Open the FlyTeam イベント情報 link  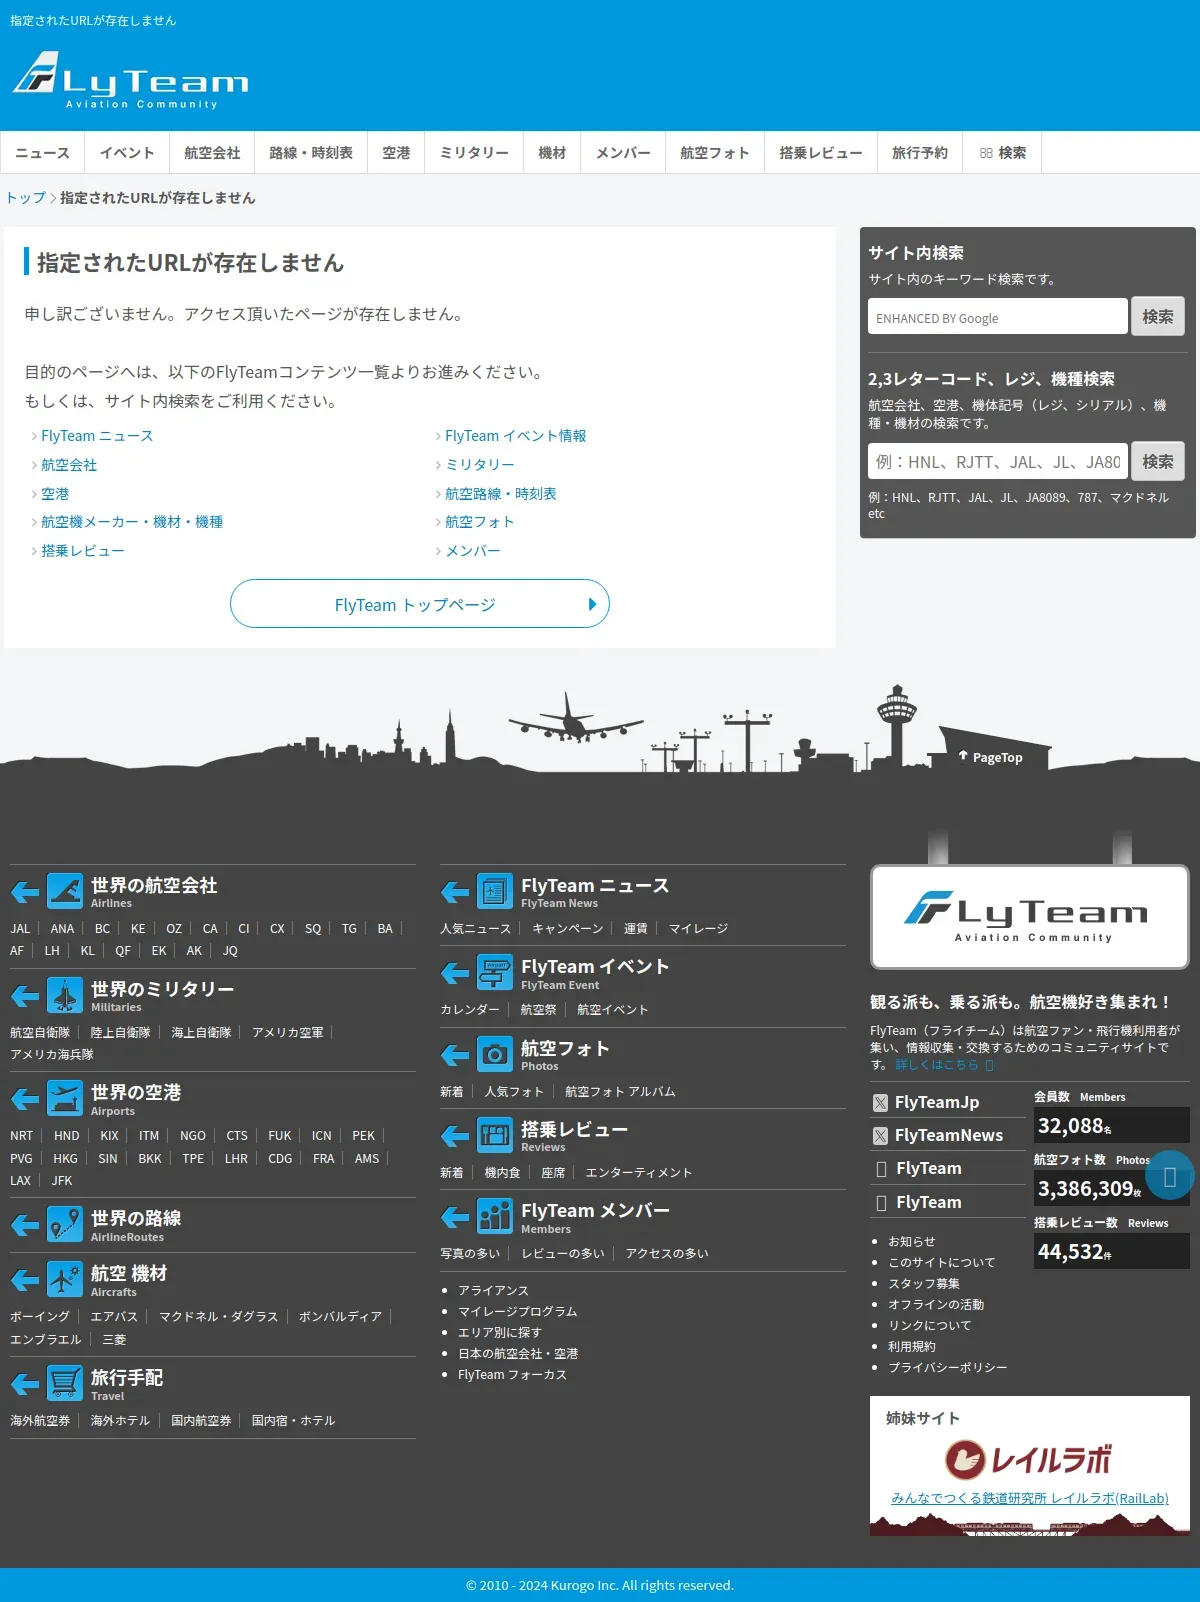[x=516, y=436]
